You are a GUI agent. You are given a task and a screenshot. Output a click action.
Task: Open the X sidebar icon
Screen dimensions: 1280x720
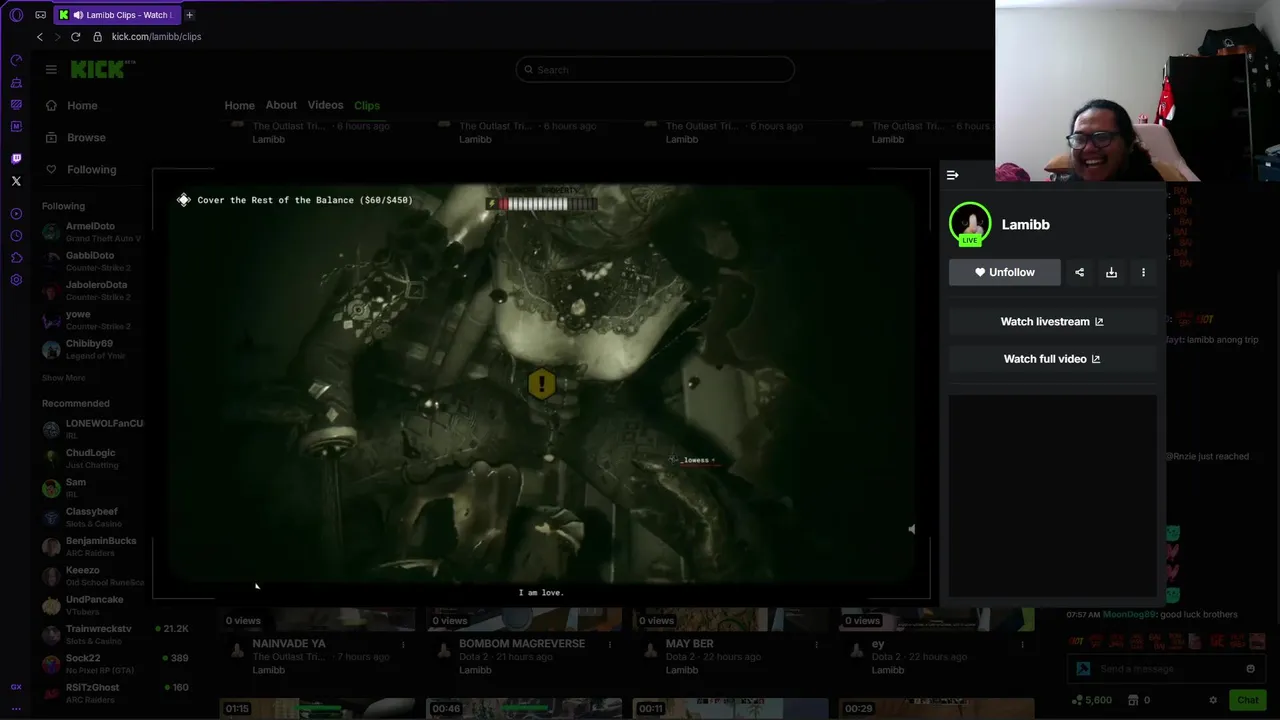16,181
